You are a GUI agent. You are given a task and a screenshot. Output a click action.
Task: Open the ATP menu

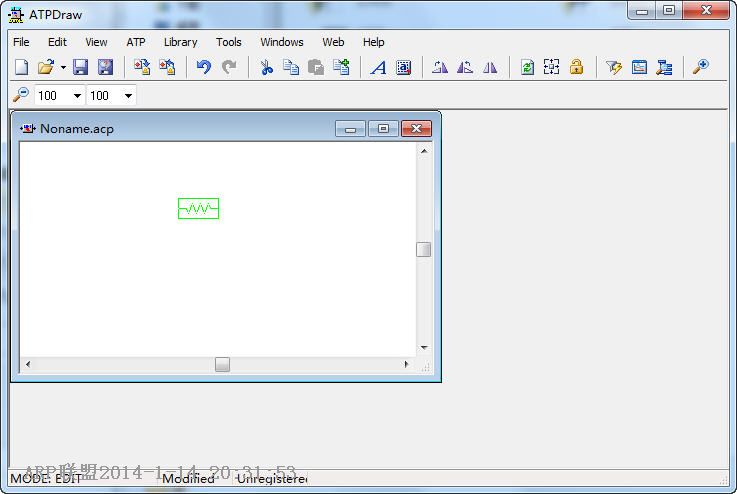(136, 42)
